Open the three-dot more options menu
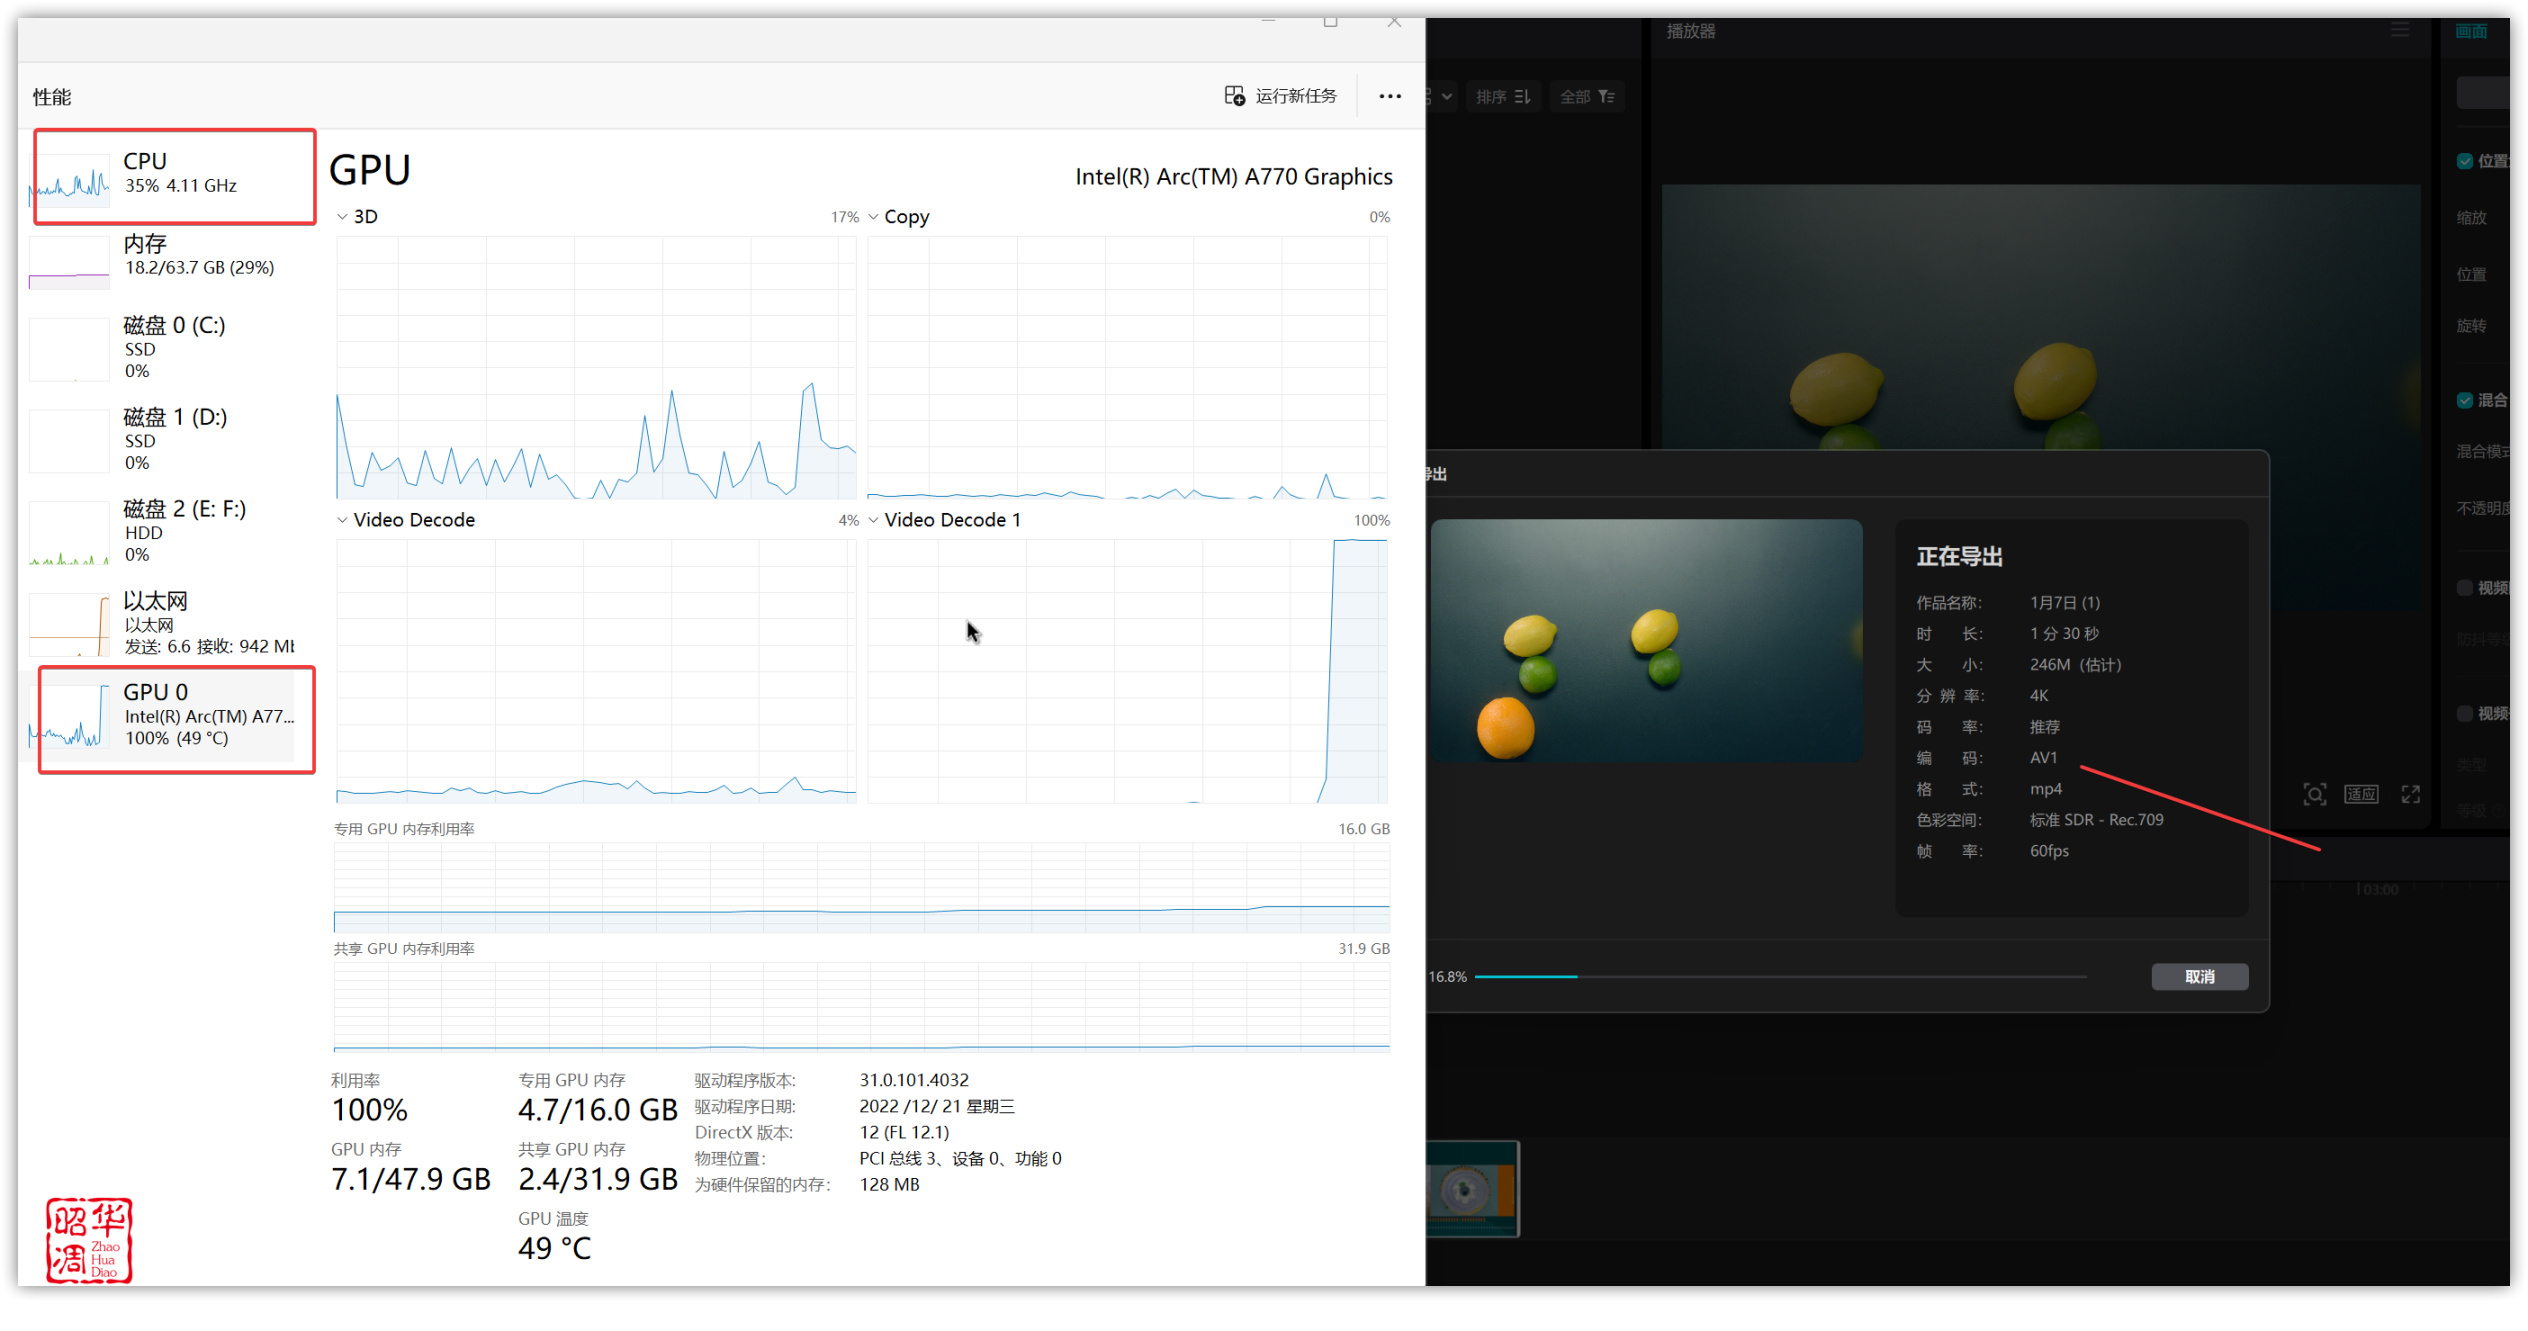This screenshot has height=1331, width=2528. tap(1389, 96)
